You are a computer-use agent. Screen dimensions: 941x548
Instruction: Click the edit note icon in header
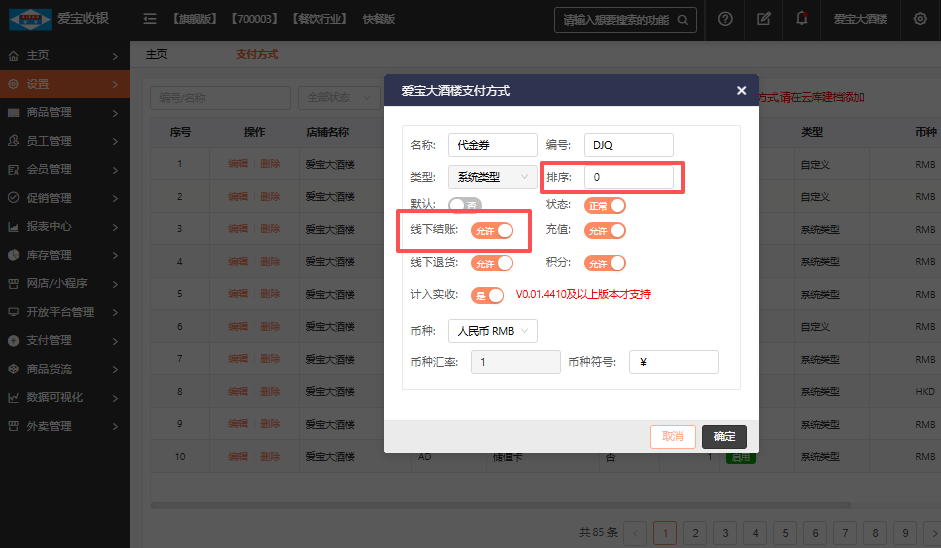pos(764,19)
